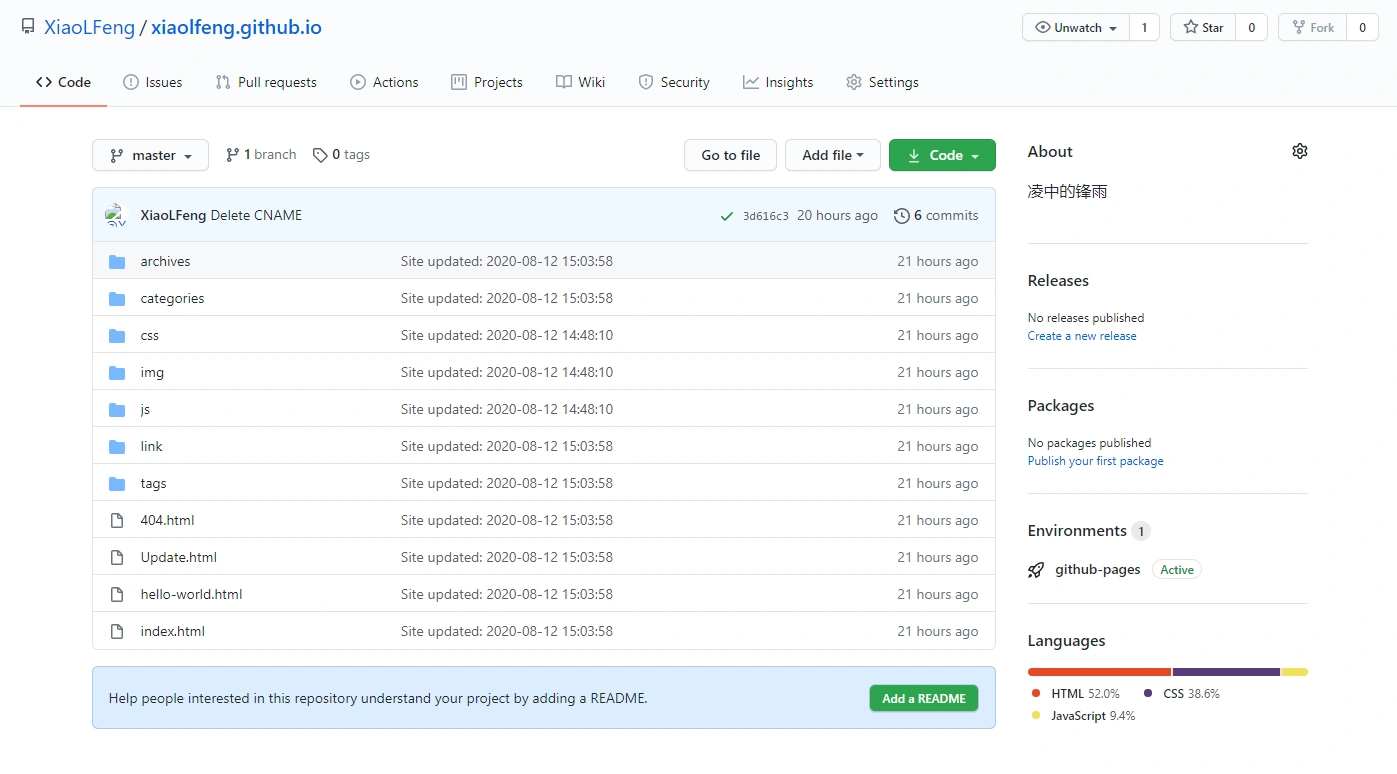Click the folder icon next to link
This screenshot has height=774, width=1397.
117,447
